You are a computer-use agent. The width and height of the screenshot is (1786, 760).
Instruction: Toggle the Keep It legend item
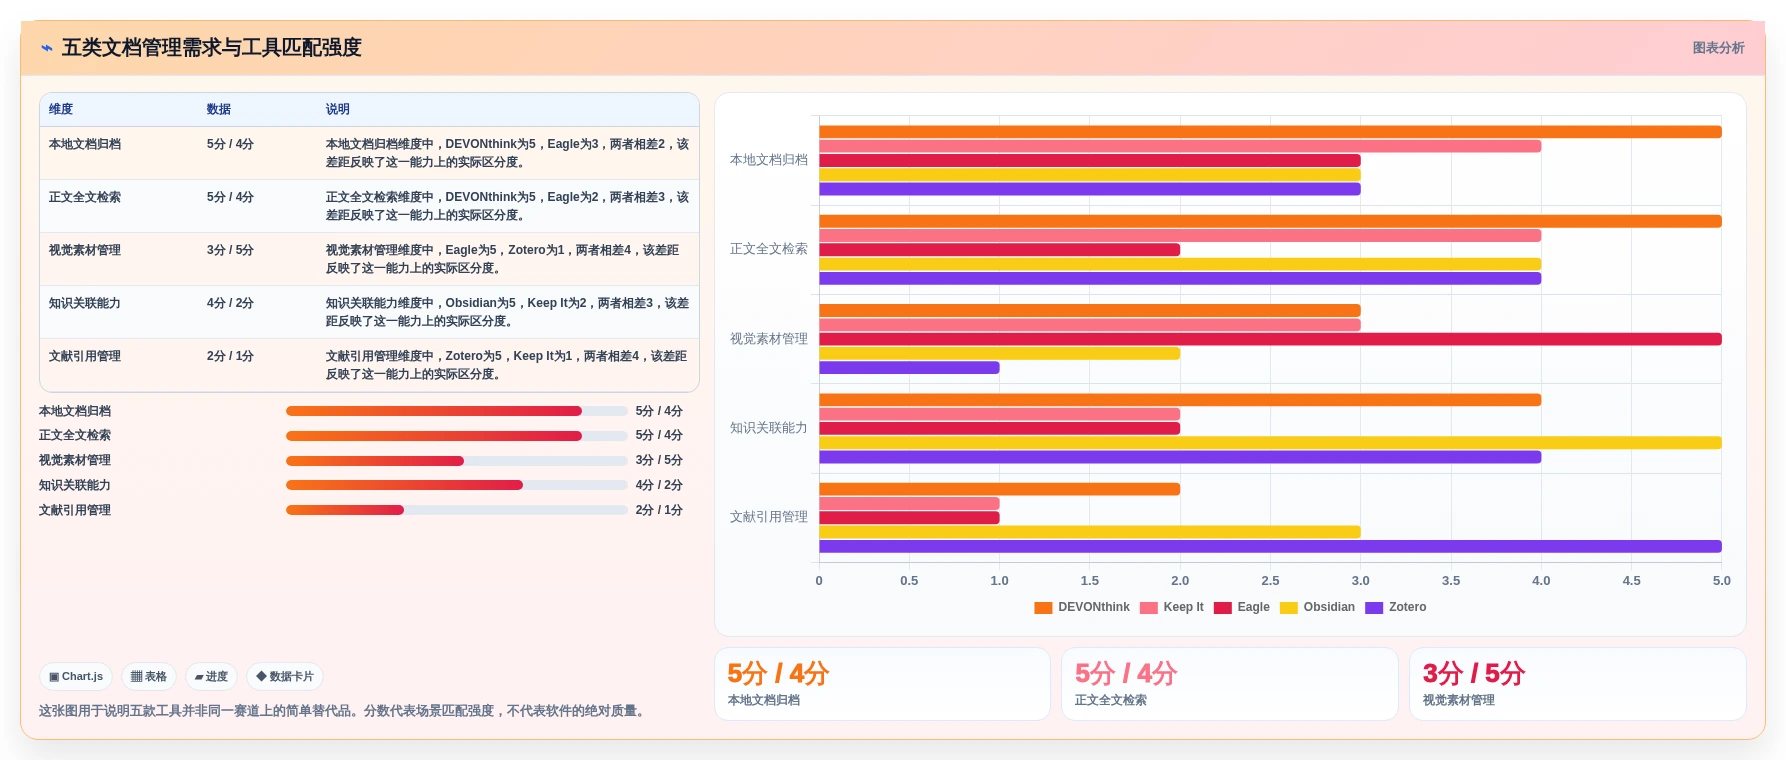tap(1172, 607)
